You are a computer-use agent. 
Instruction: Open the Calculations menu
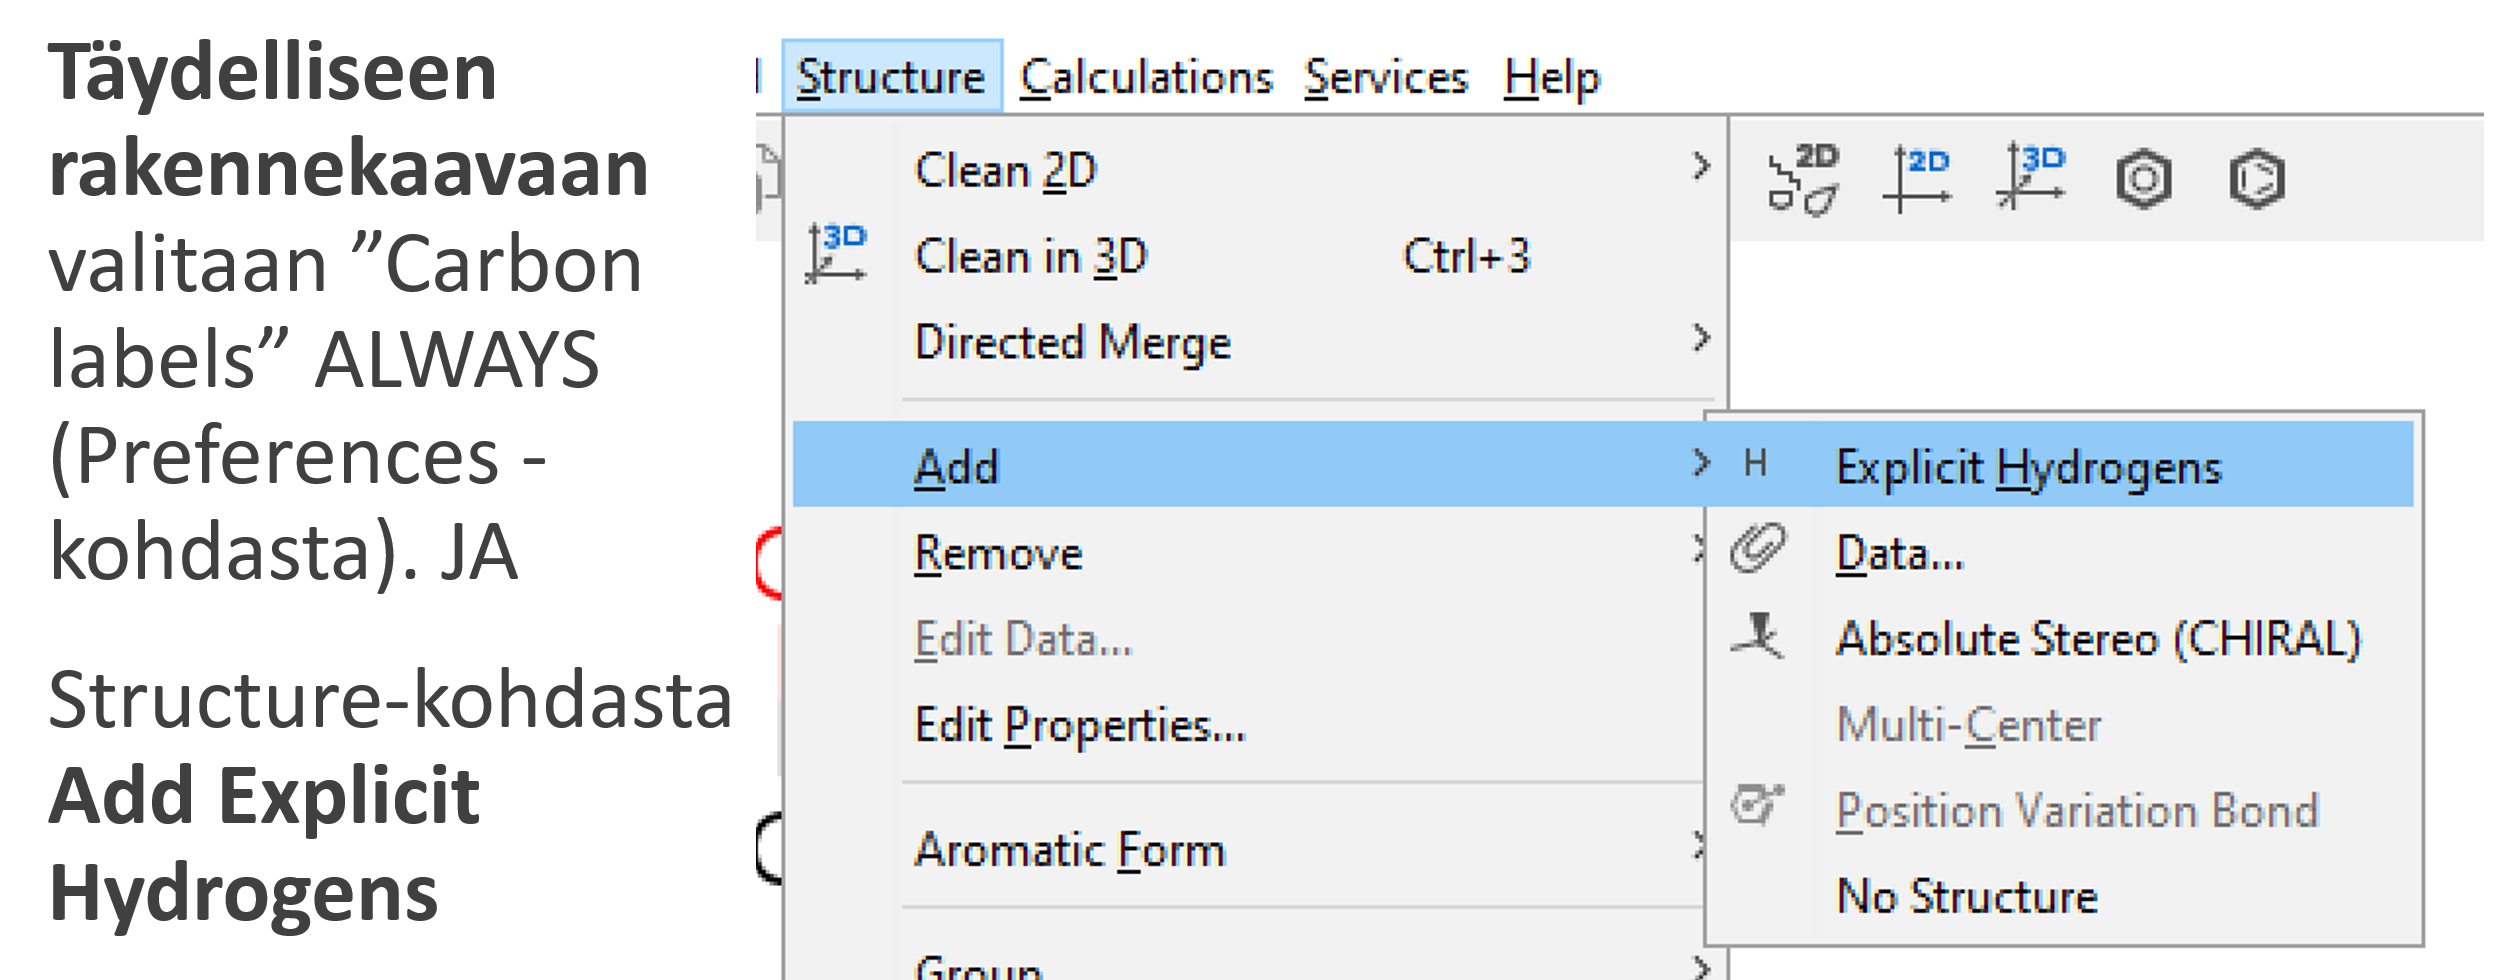click(x=1145, y=77)
